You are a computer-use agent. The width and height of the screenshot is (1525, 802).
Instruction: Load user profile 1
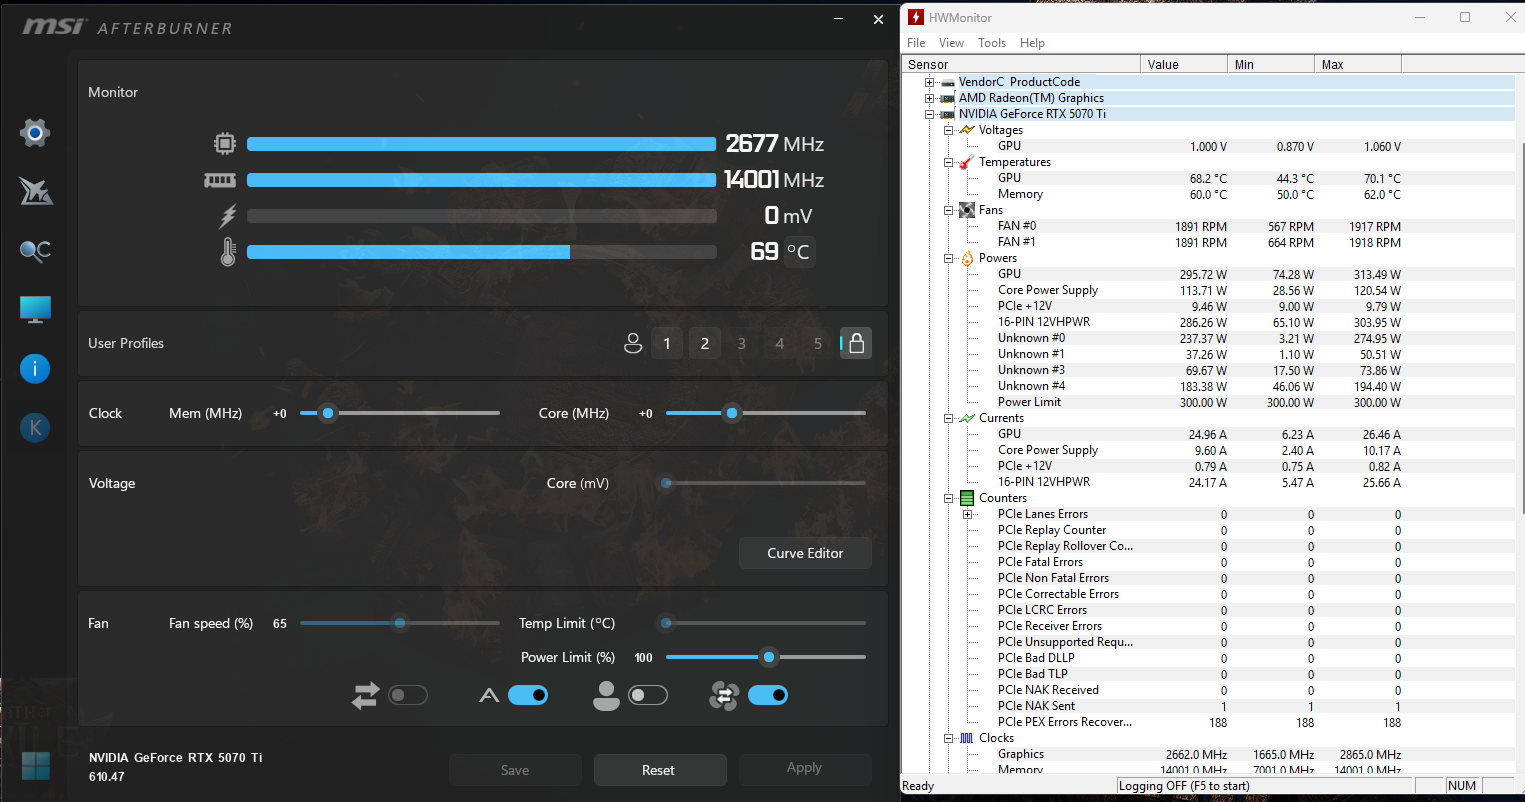(x=667, y=343)
